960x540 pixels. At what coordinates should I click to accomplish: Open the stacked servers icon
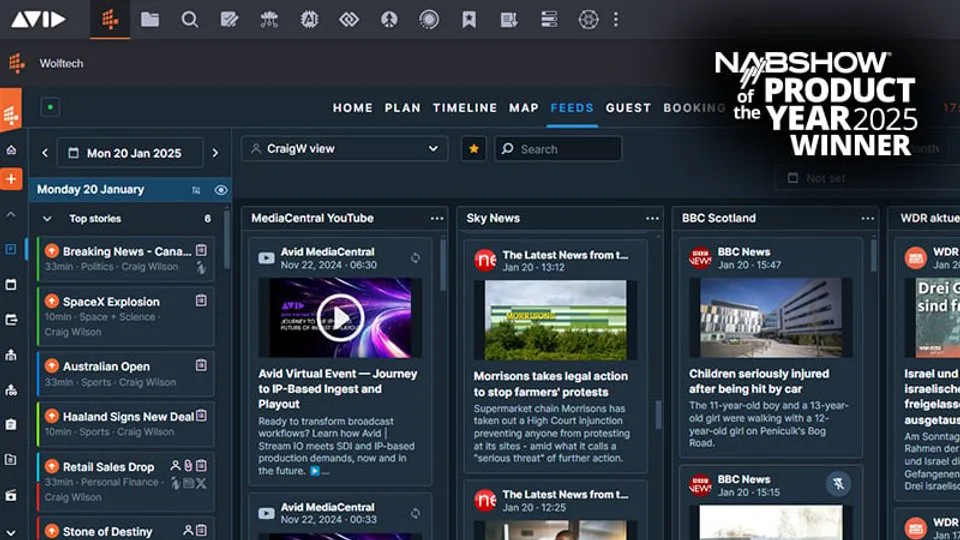(549, 20)
